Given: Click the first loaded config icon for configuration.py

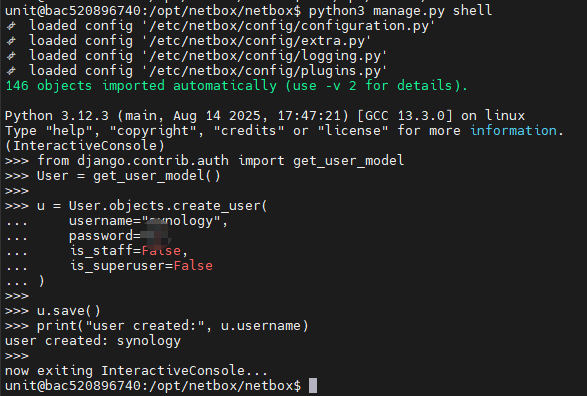Looking at the screenshot, I should [x=12, y=26].
